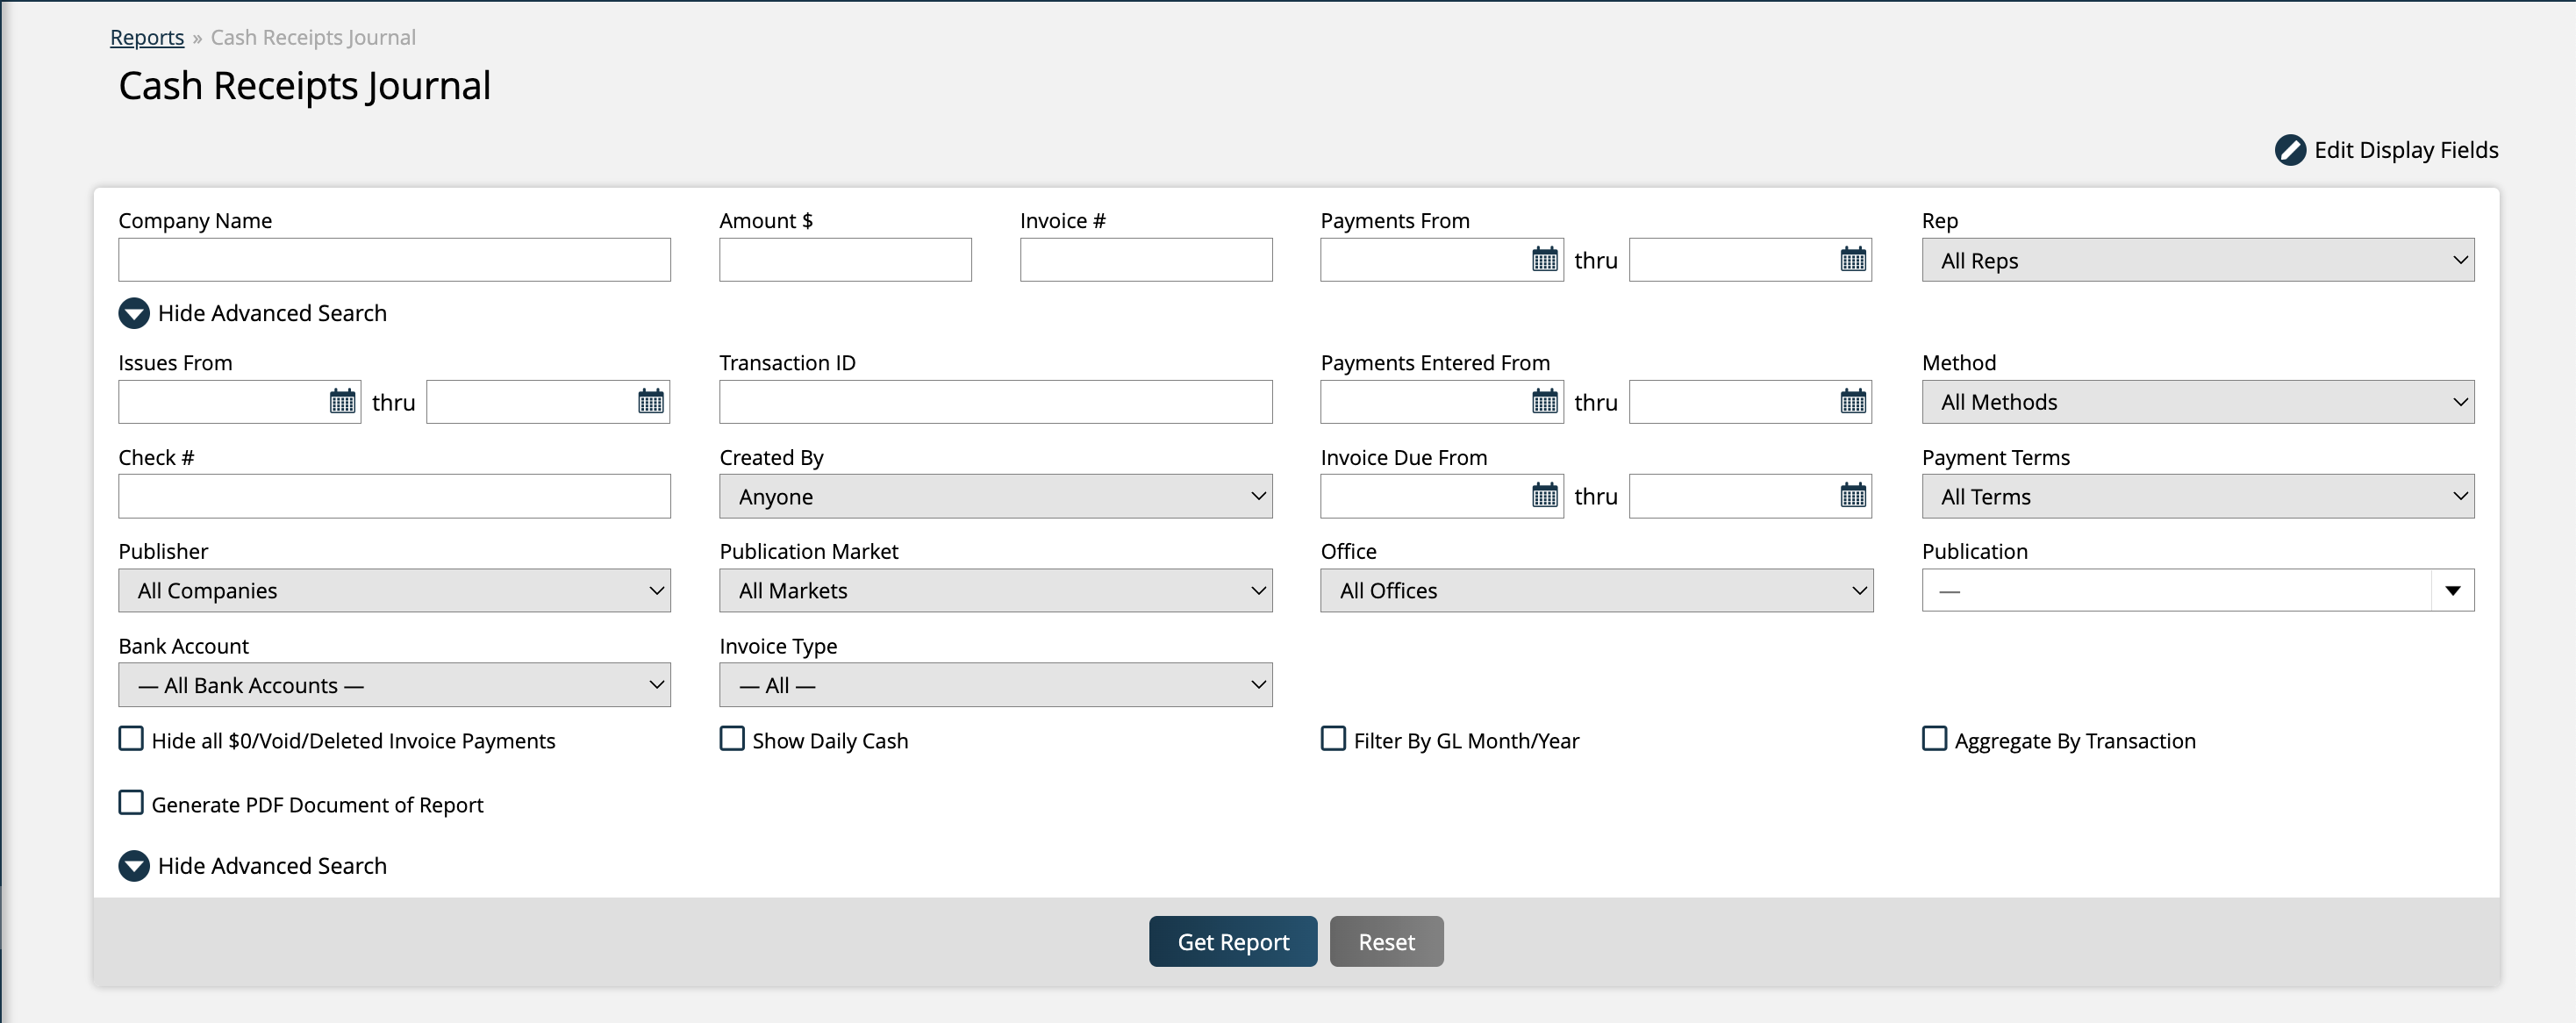Expand the All Bank Accounts dropdown
This screenshot has height=1023, width=2576.
click(394, 685)
